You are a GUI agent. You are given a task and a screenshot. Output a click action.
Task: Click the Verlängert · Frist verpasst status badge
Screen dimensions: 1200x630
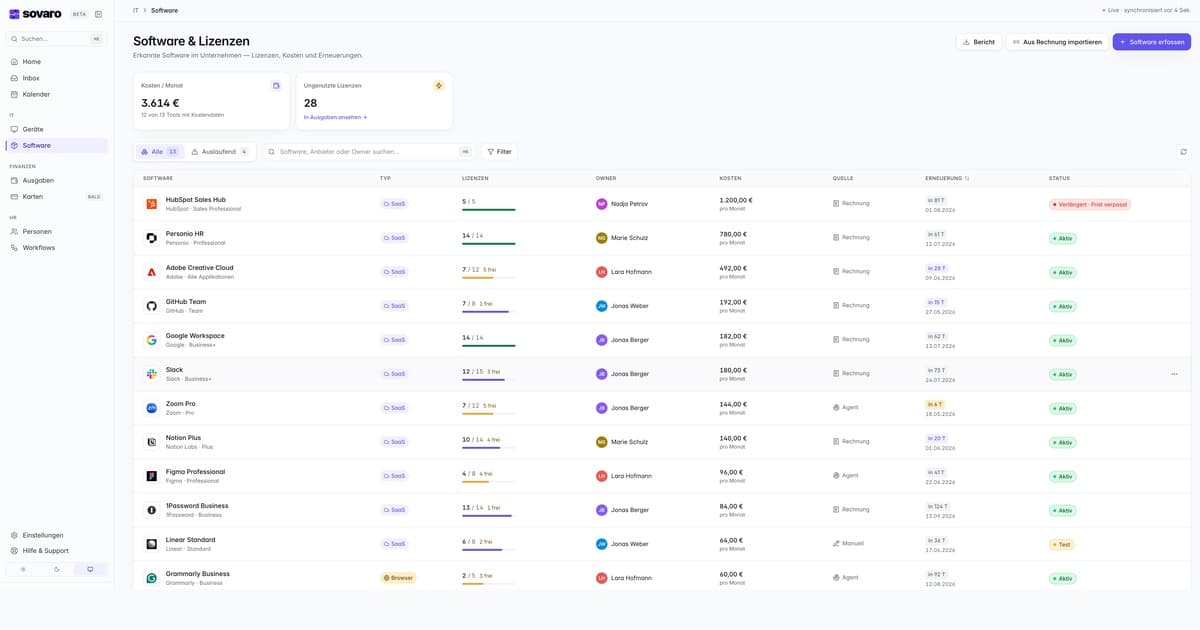(1090, 204)
